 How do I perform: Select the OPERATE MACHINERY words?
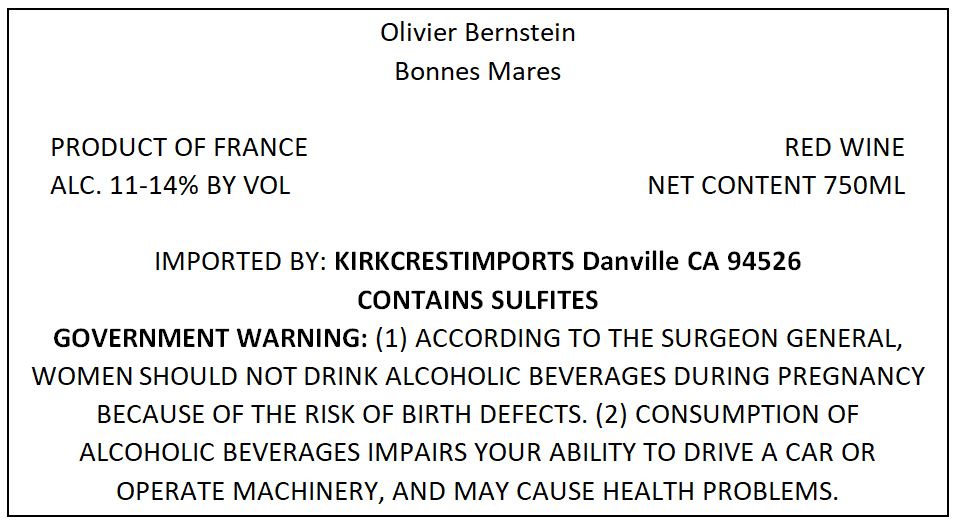250,491
